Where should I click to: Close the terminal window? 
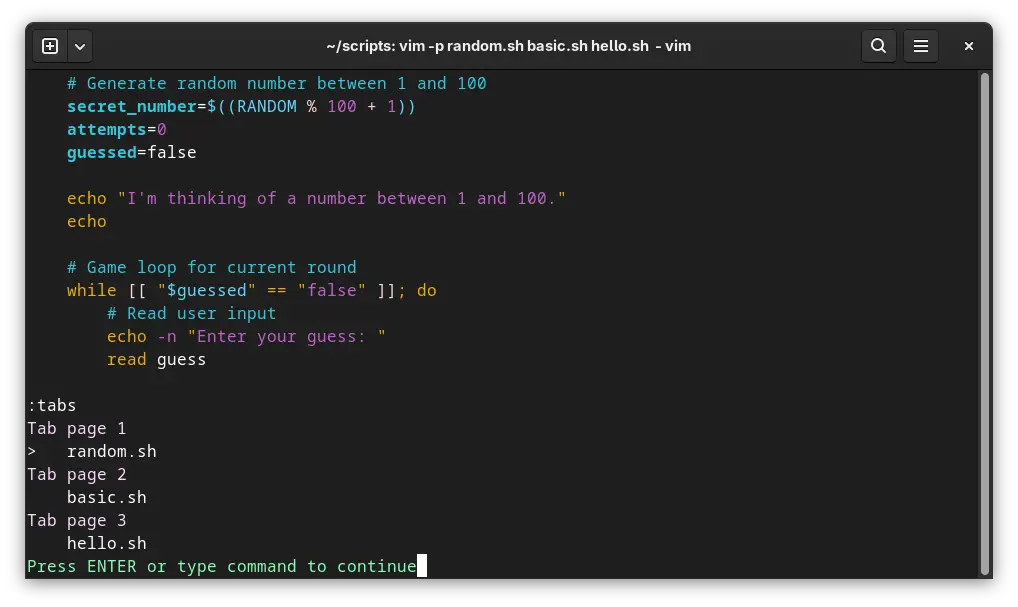967,46
